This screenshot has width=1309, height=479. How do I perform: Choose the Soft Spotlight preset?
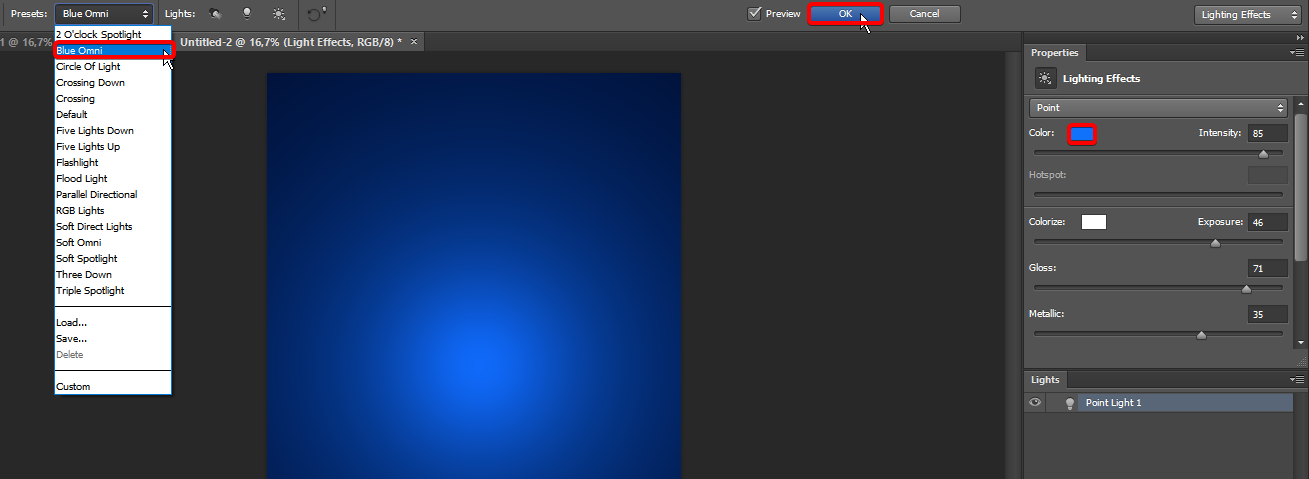(x=113, y=259)
